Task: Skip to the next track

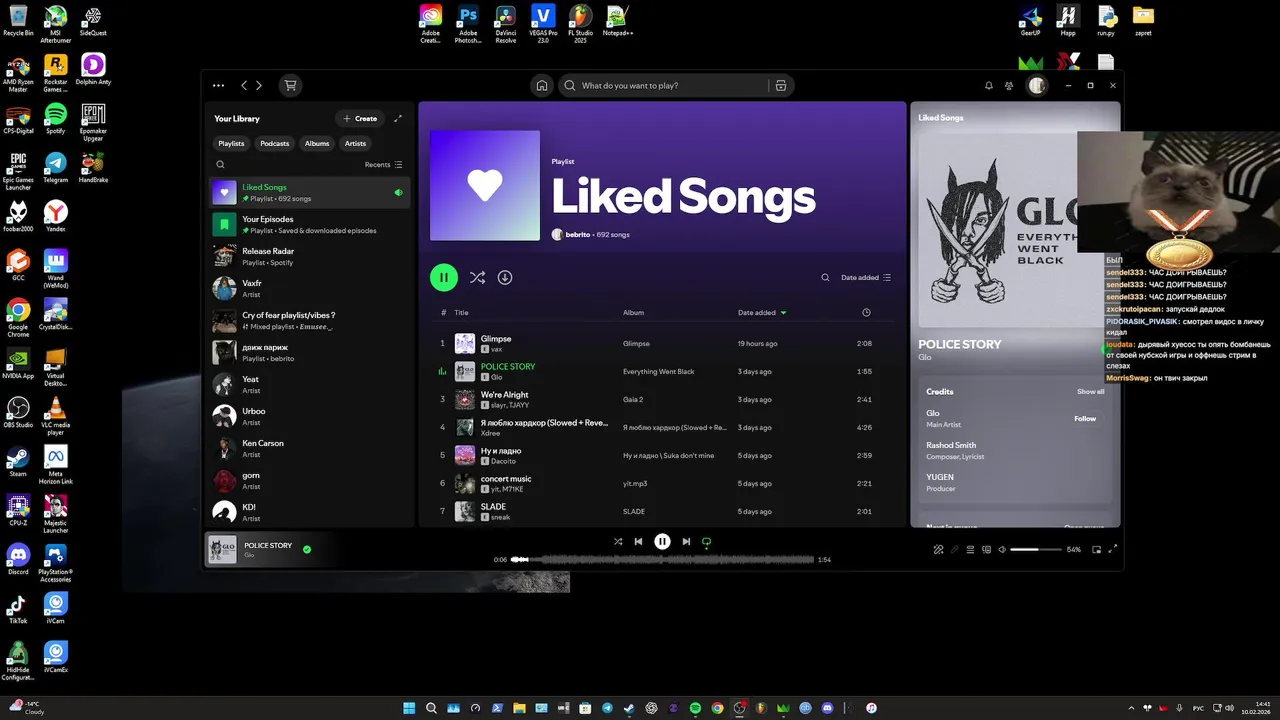Action: tap(686, 541)
